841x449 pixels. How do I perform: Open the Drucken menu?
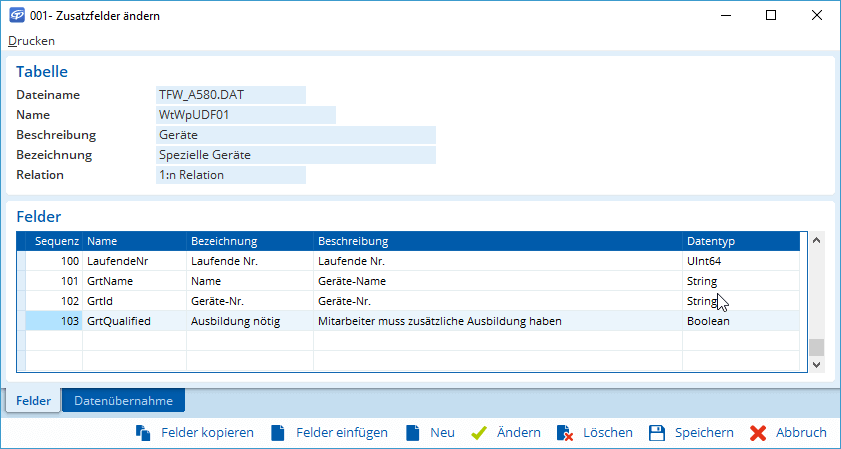[x=32, y=41]
